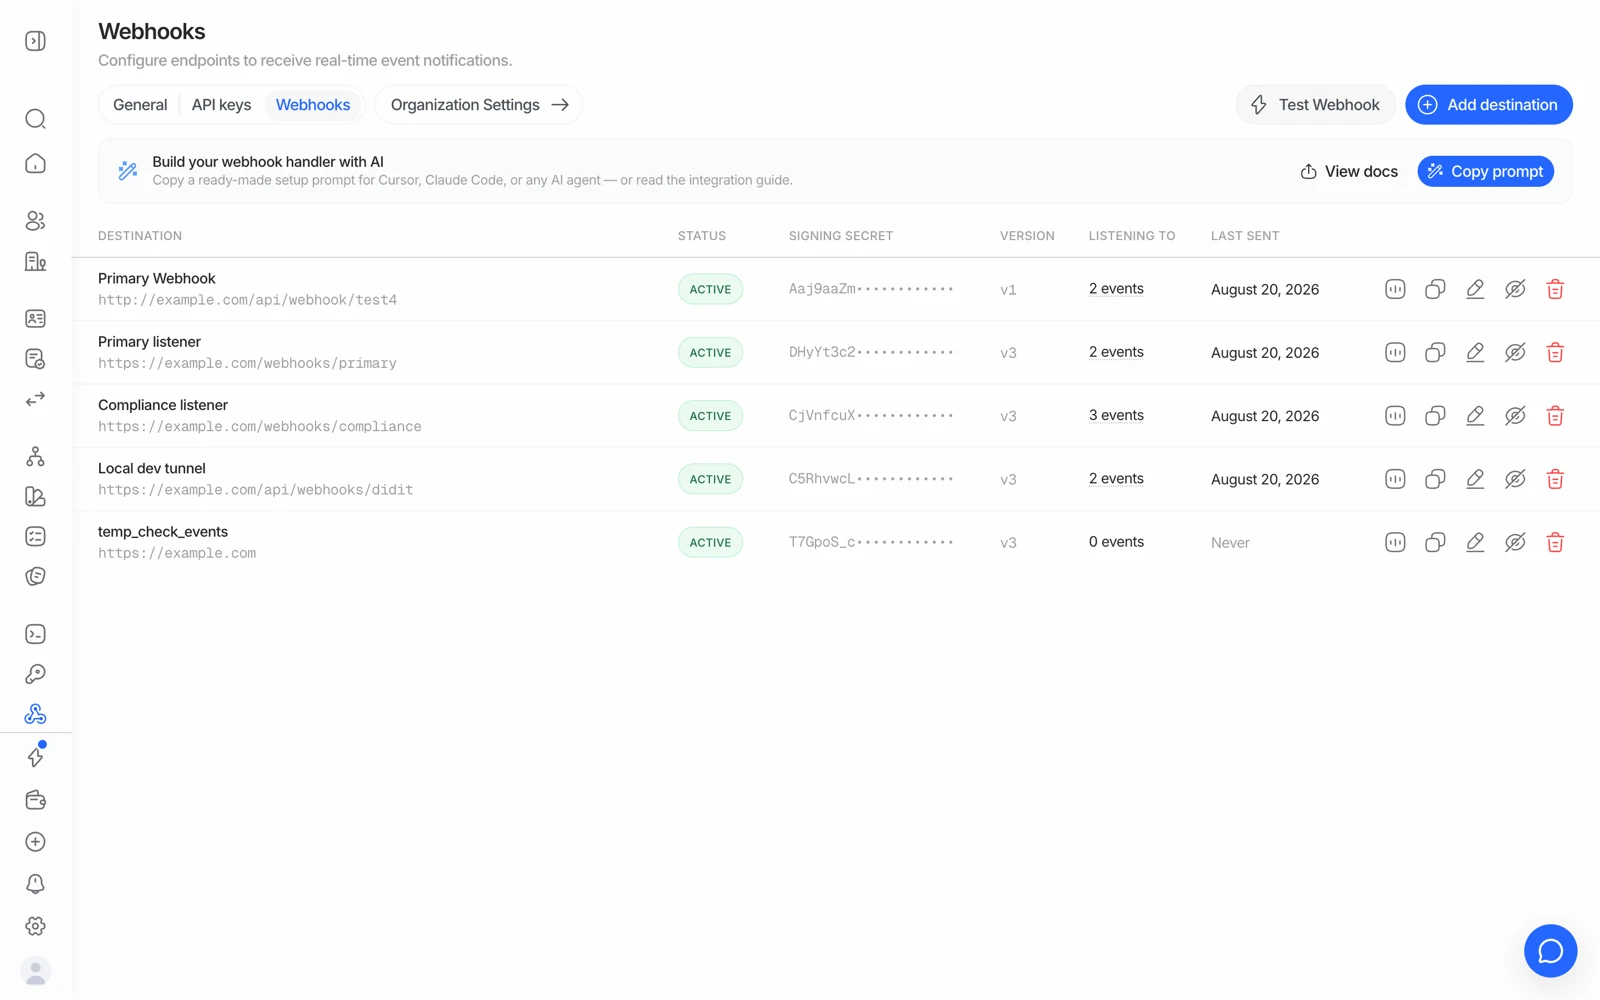Click the URL http://example.com/api/webhook/test4
The width and height of the screenshot is (1600, 1000).
click(x=247, y=300)
